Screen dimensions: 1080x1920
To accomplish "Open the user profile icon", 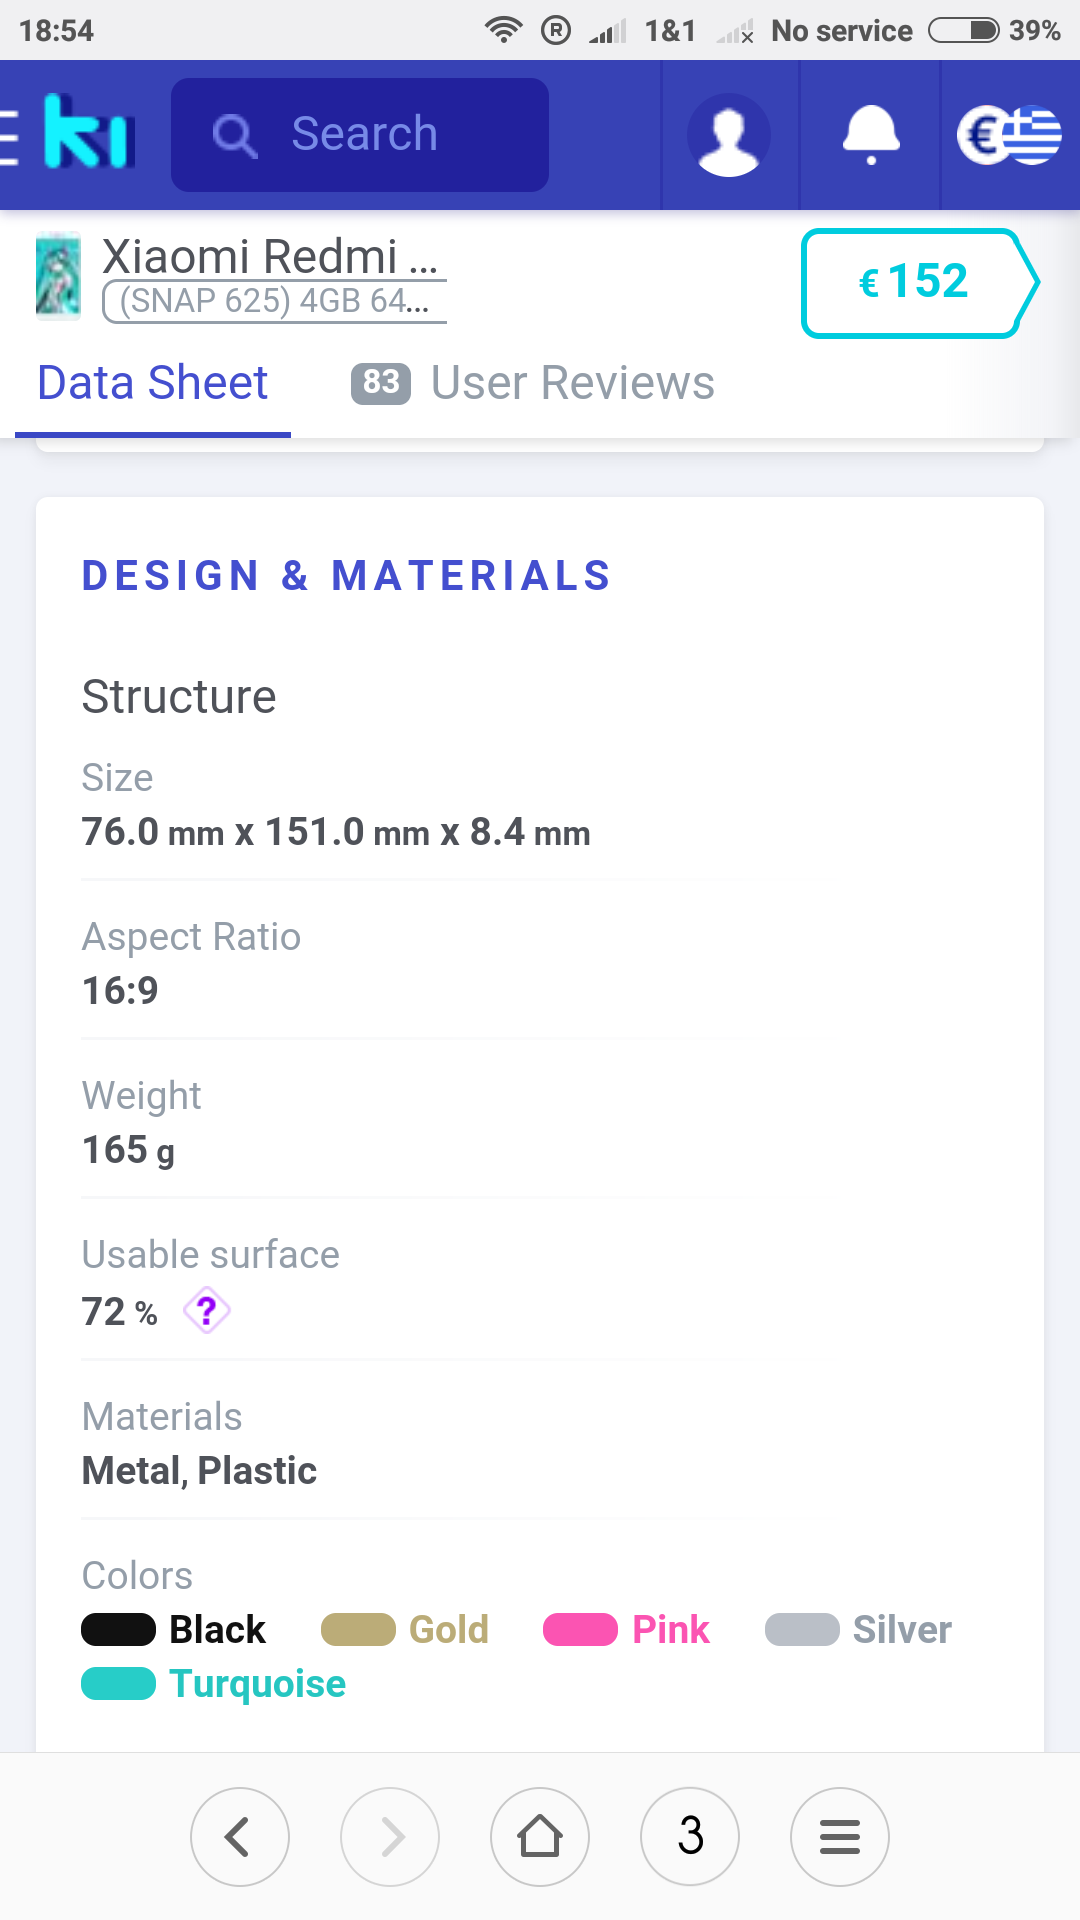I will 729,135.
